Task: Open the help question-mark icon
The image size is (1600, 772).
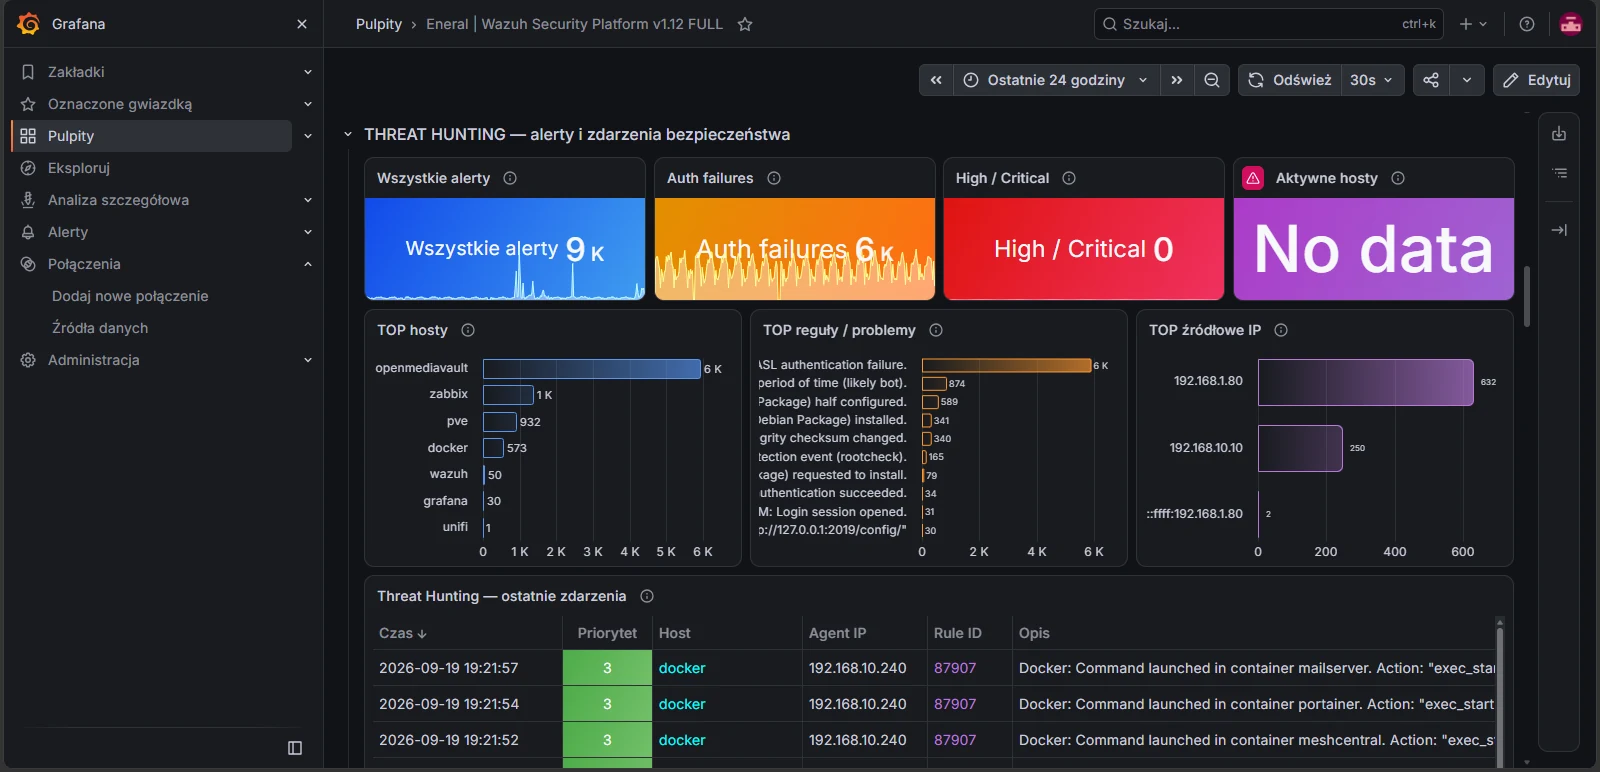Action: [1527, 24]
